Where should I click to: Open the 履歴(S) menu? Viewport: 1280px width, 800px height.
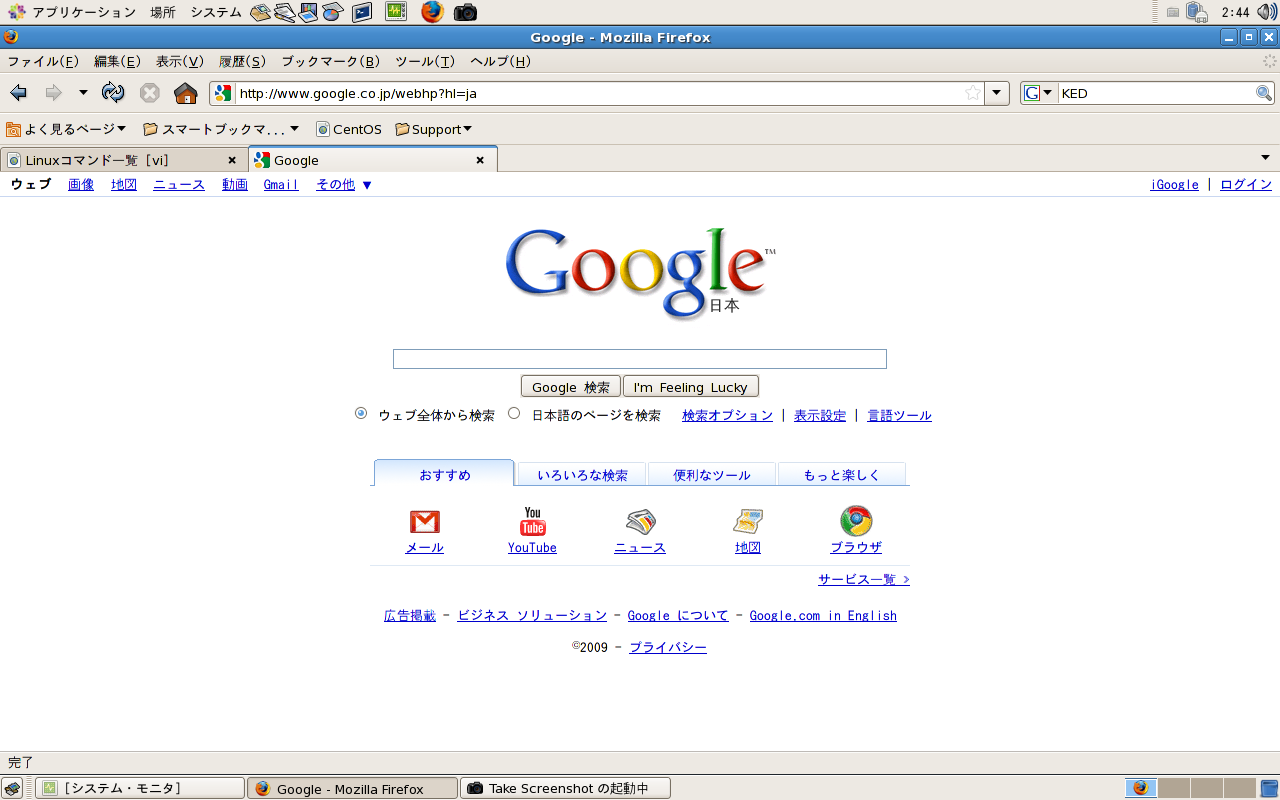(x=242, y=61)
